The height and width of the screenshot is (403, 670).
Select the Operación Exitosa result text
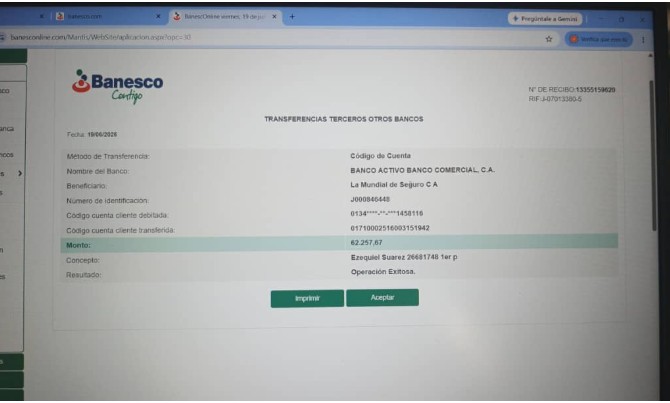click(383, 272)
